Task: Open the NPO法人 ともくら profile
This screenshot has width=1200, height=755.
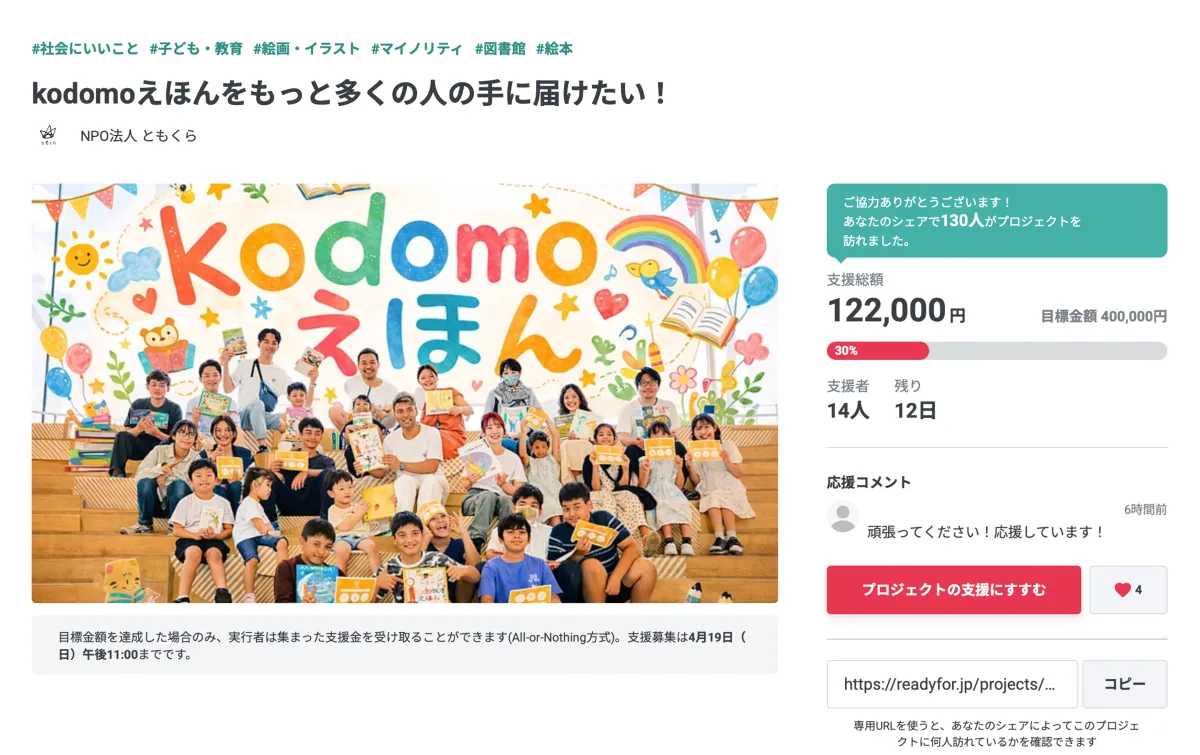Action: [x=138, y=135]
